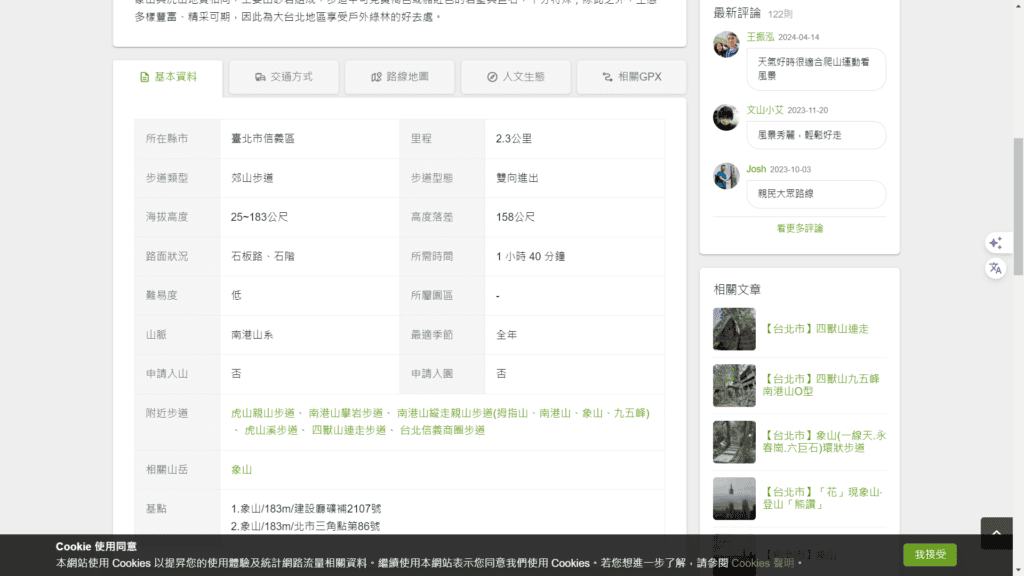Click 看更多評論 link
Screen dimensions: 1024x576
799,229
